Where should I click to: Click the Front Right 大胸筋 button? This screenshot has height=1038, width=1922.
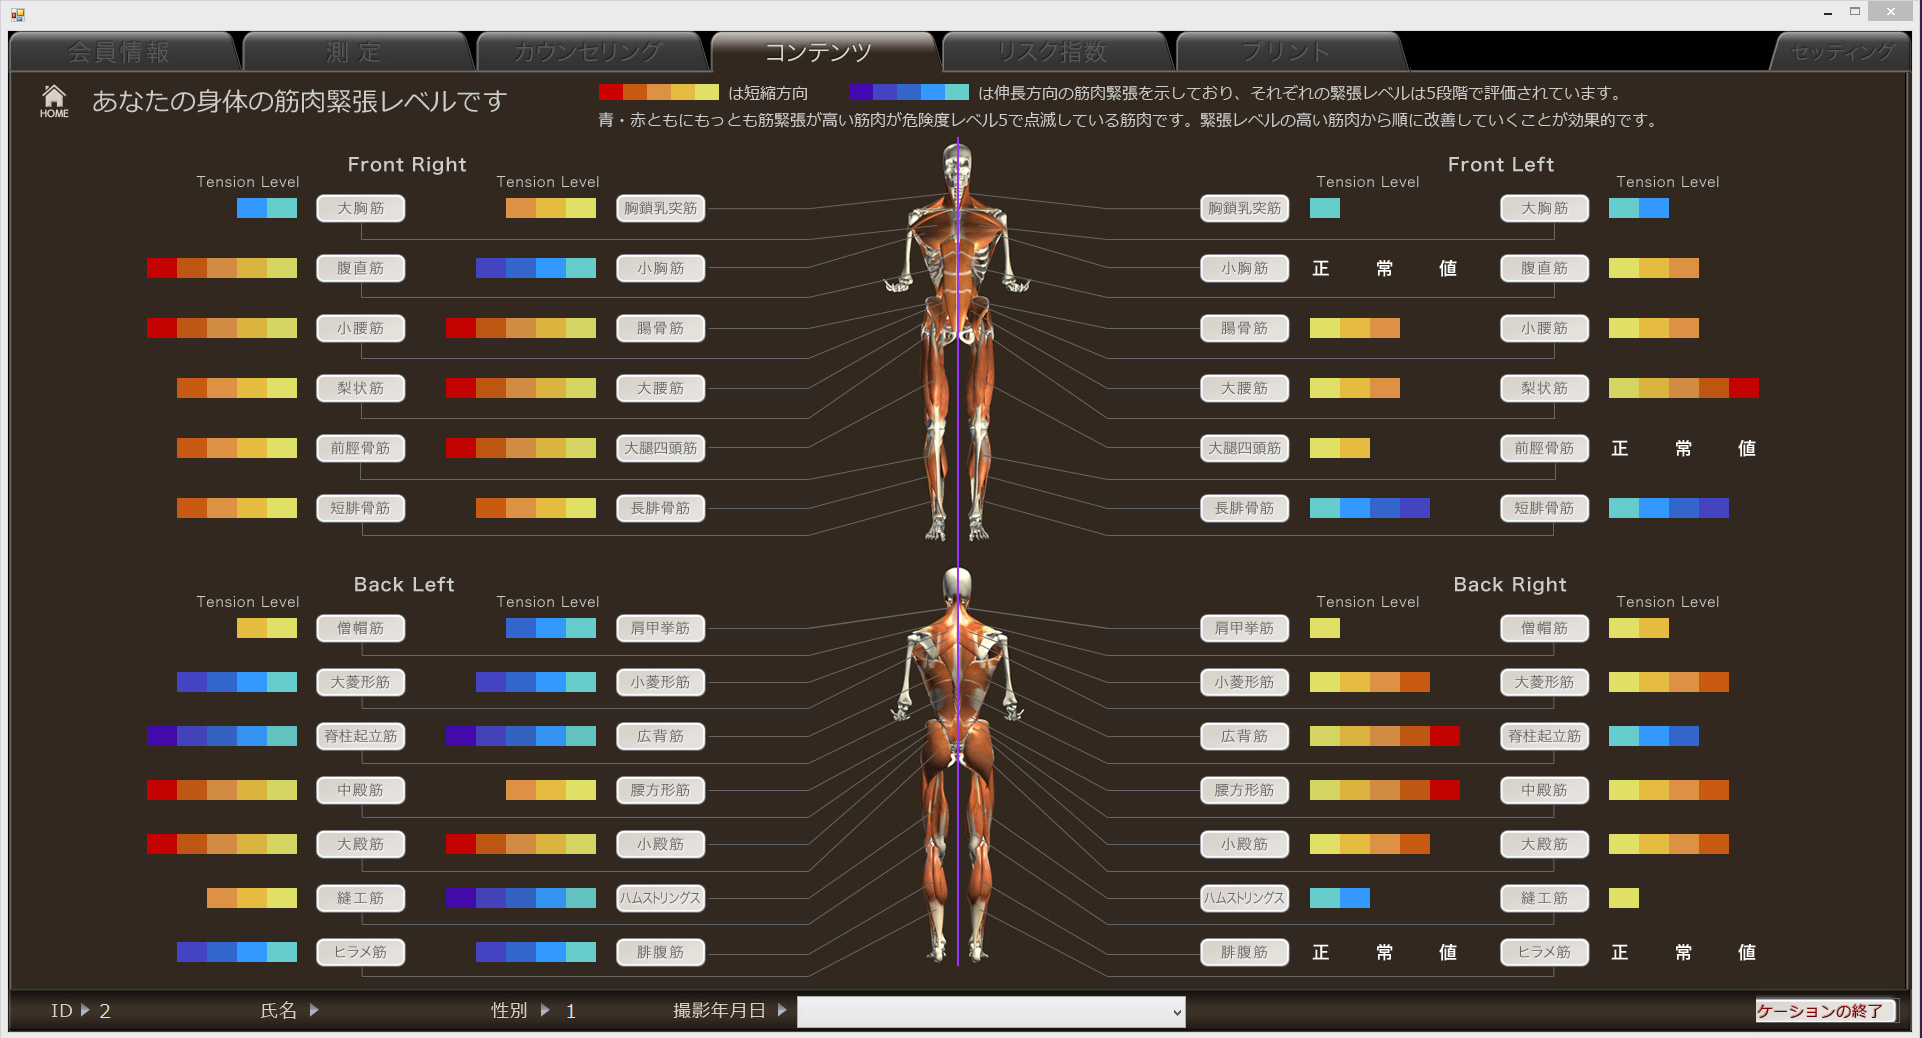pos(361,208)
